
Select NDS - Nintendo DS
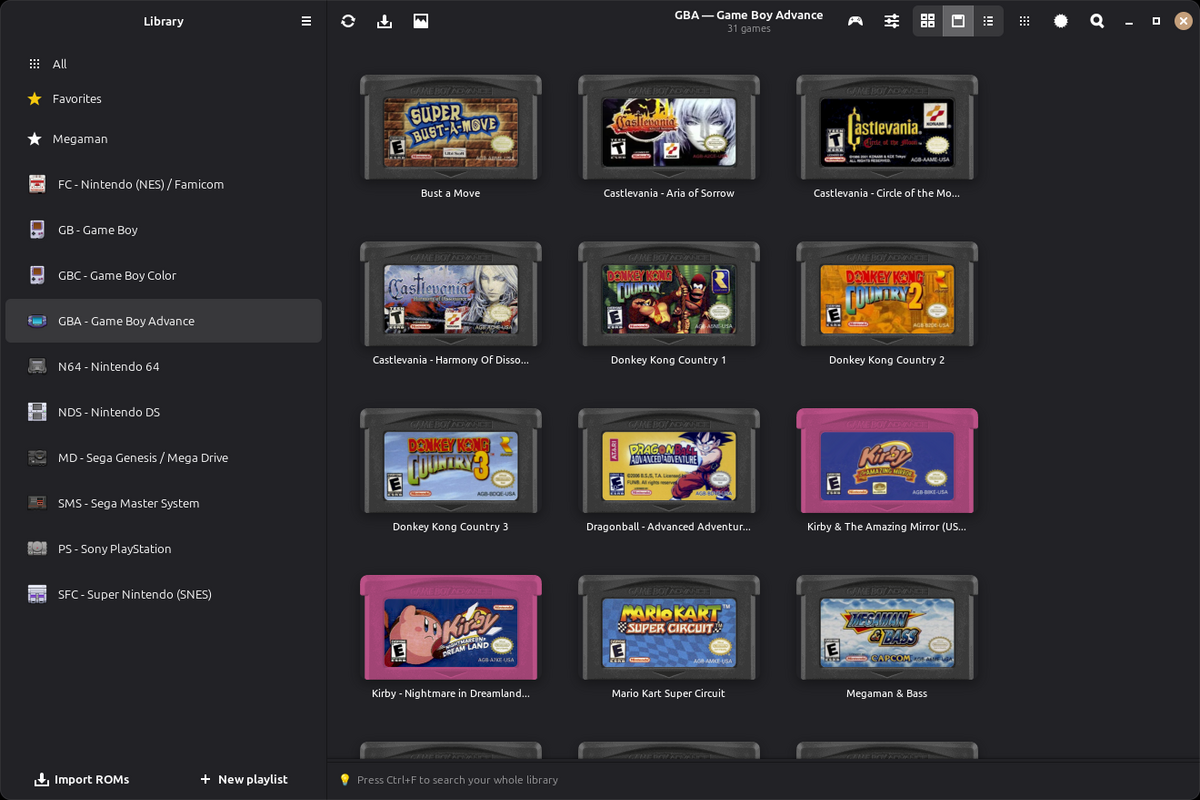[x=164, y=412]
